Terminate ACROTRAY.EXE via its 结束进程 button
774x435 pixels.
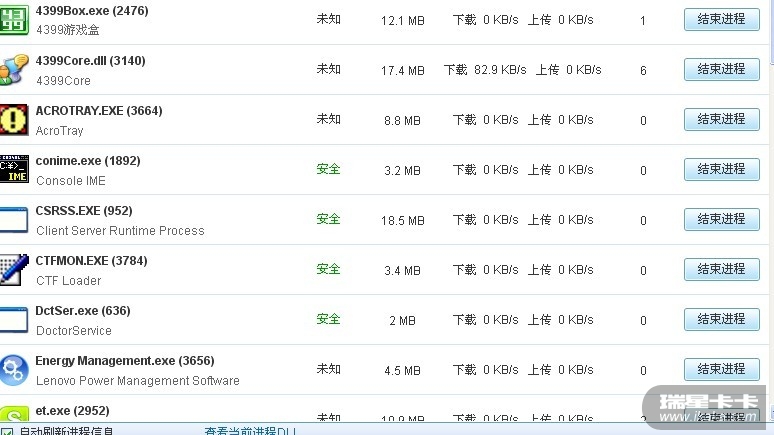click(x=721, y=119)
